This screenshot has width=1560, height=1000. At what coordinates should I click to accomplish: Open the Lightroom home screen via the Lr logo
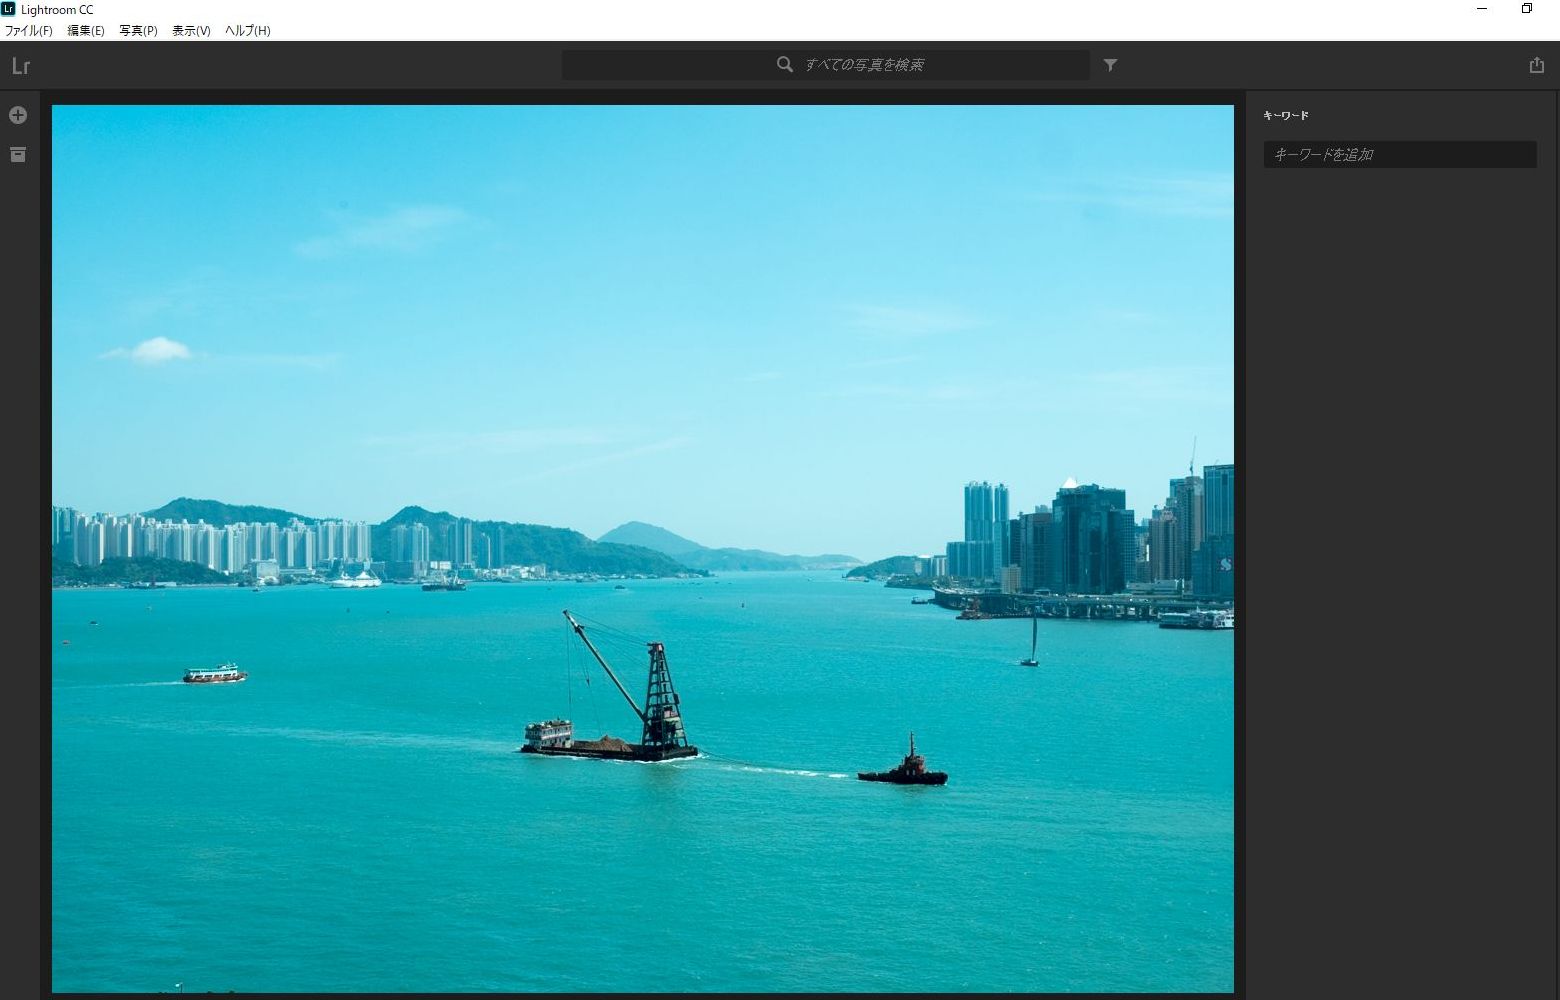pos(20,66)
